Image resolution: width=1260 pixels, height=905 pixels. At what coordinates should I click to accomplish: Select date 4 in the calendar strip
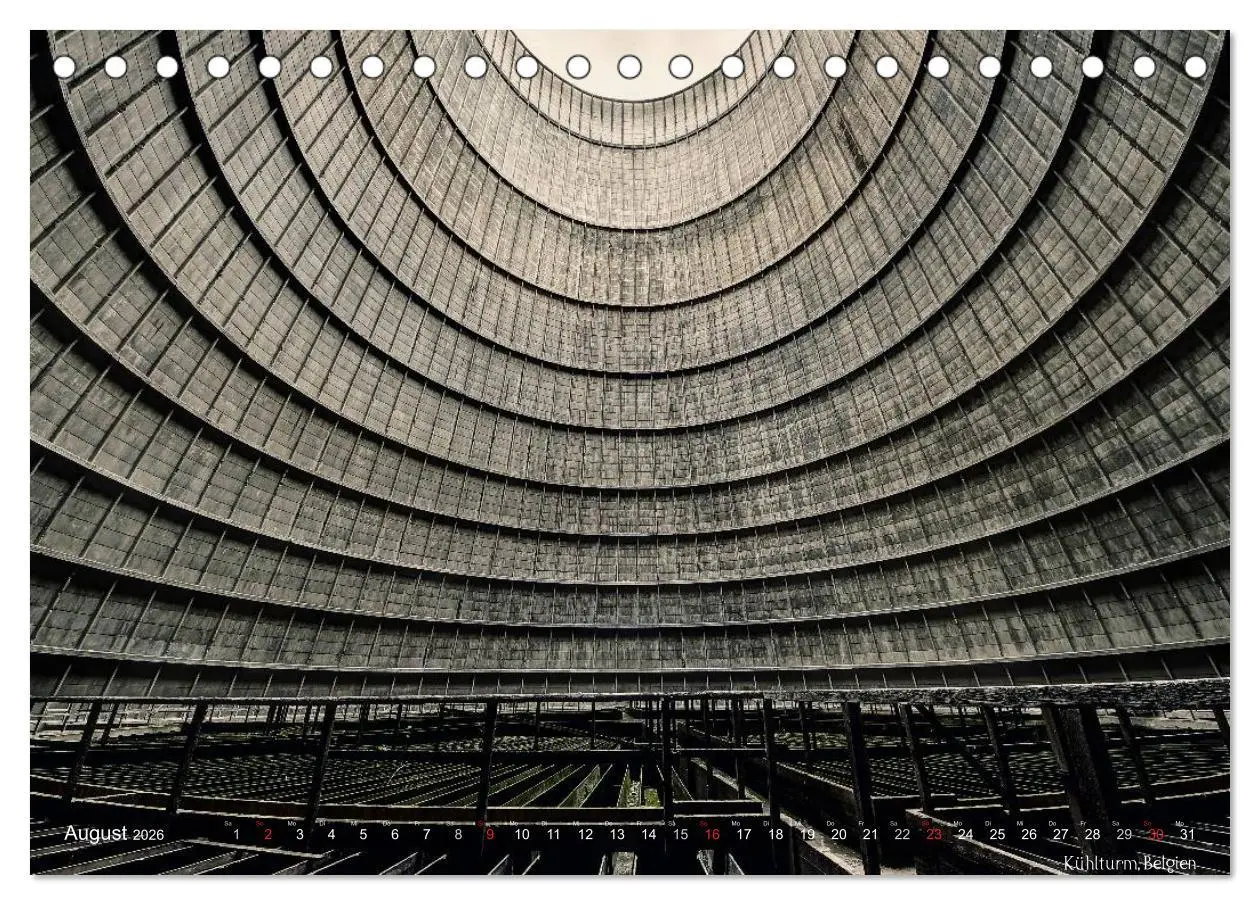pos(331,834)
